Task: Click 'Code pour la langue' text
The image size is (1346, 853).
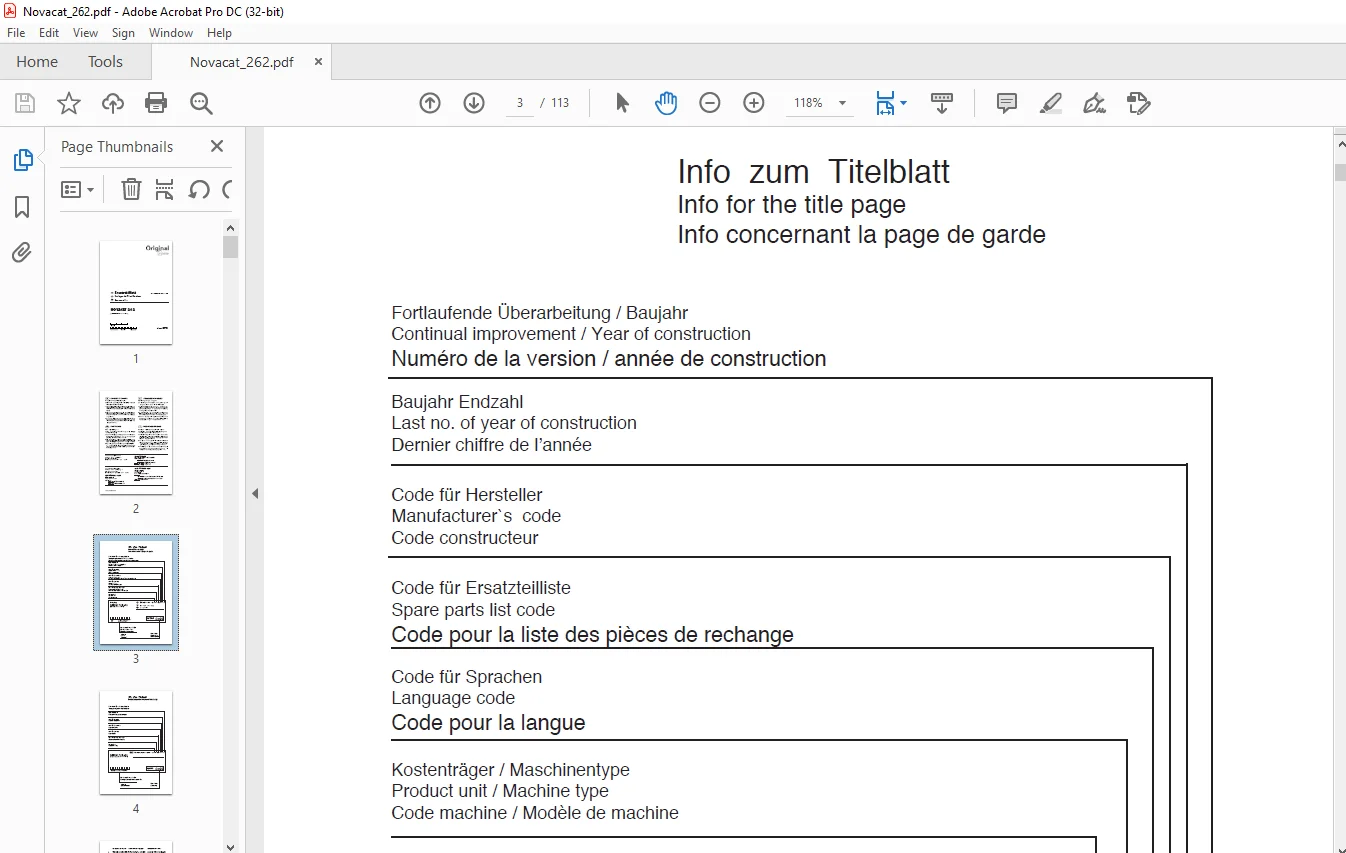Action: point(488,723)
